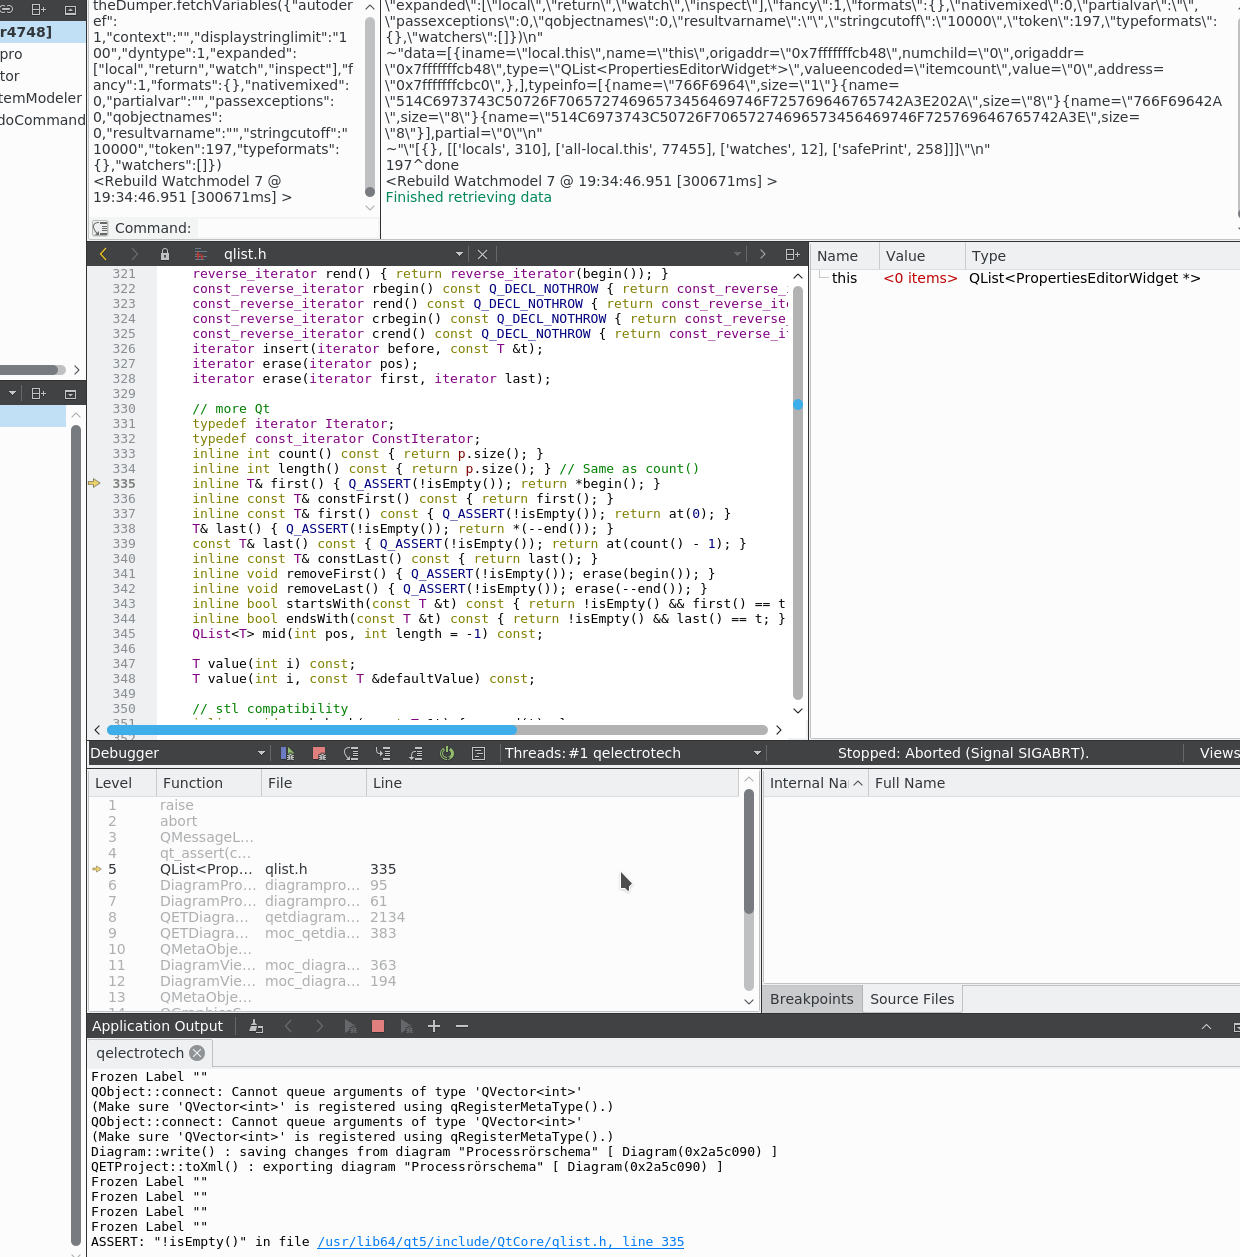Click the synchronize link icon in top sidebar
This screenshot has height=1257, width=1240.
coord(7,9)
